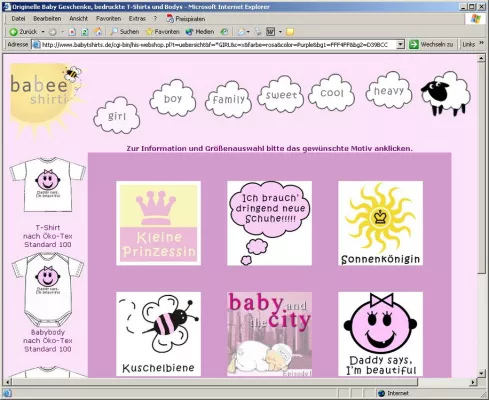Open the Ansicht menu

point(79,19)
